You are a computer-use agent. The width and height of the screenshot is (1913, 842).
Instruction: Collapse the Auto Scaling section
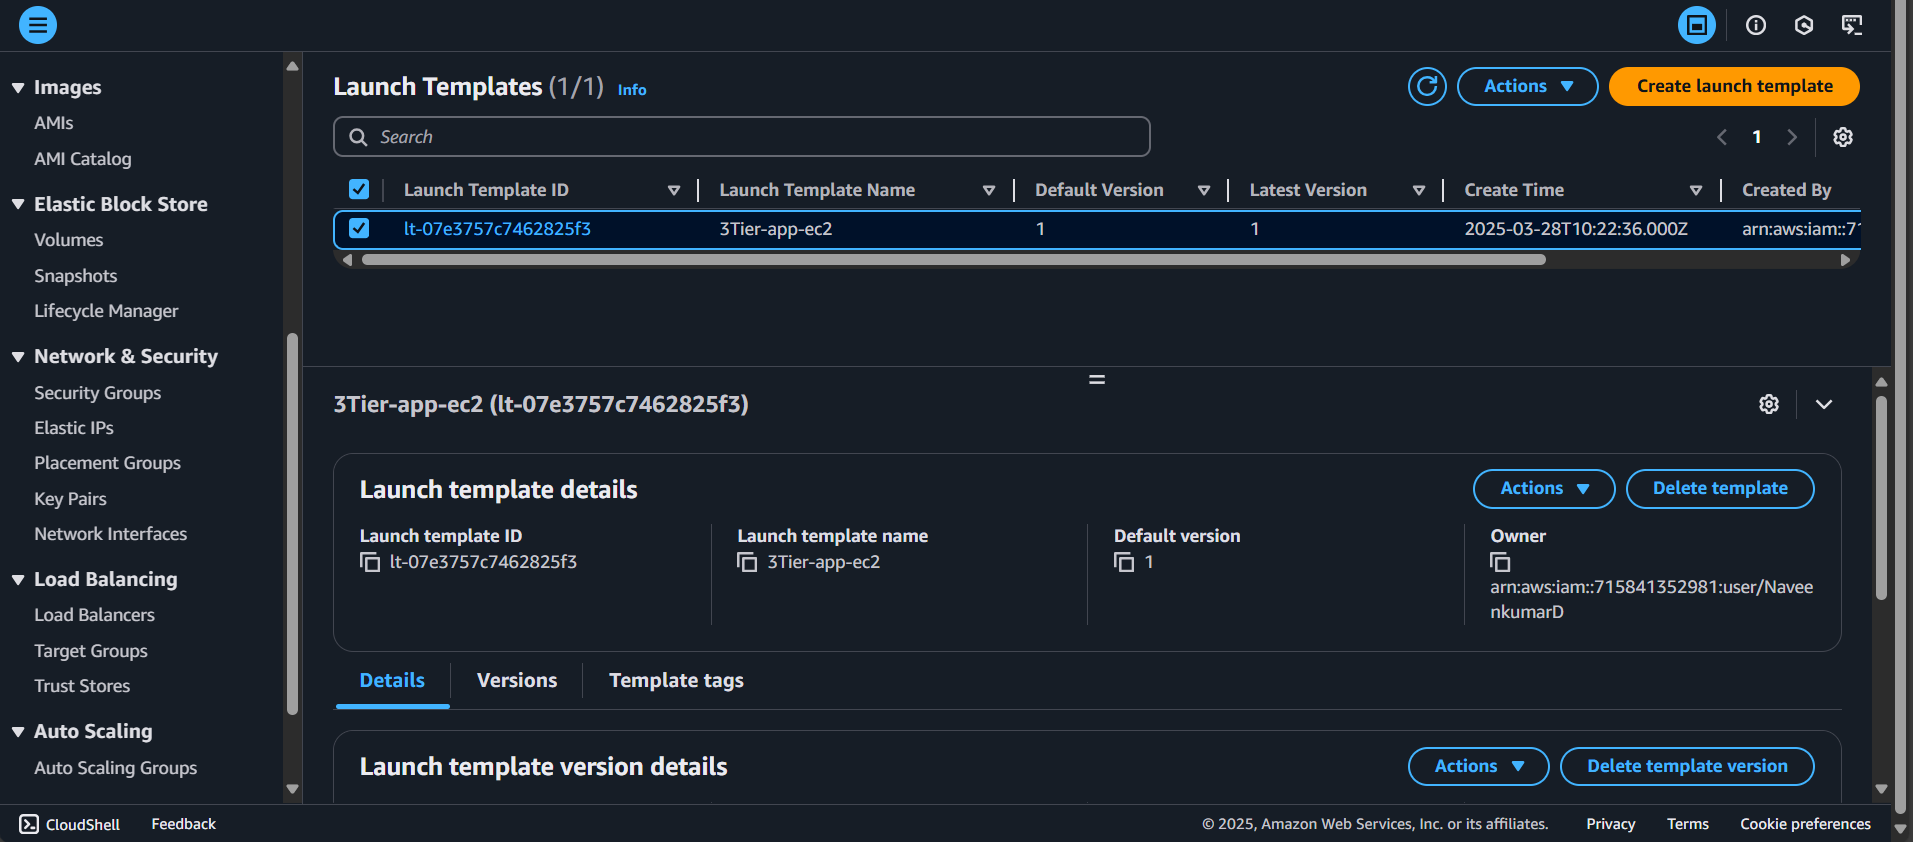[18, 731]
